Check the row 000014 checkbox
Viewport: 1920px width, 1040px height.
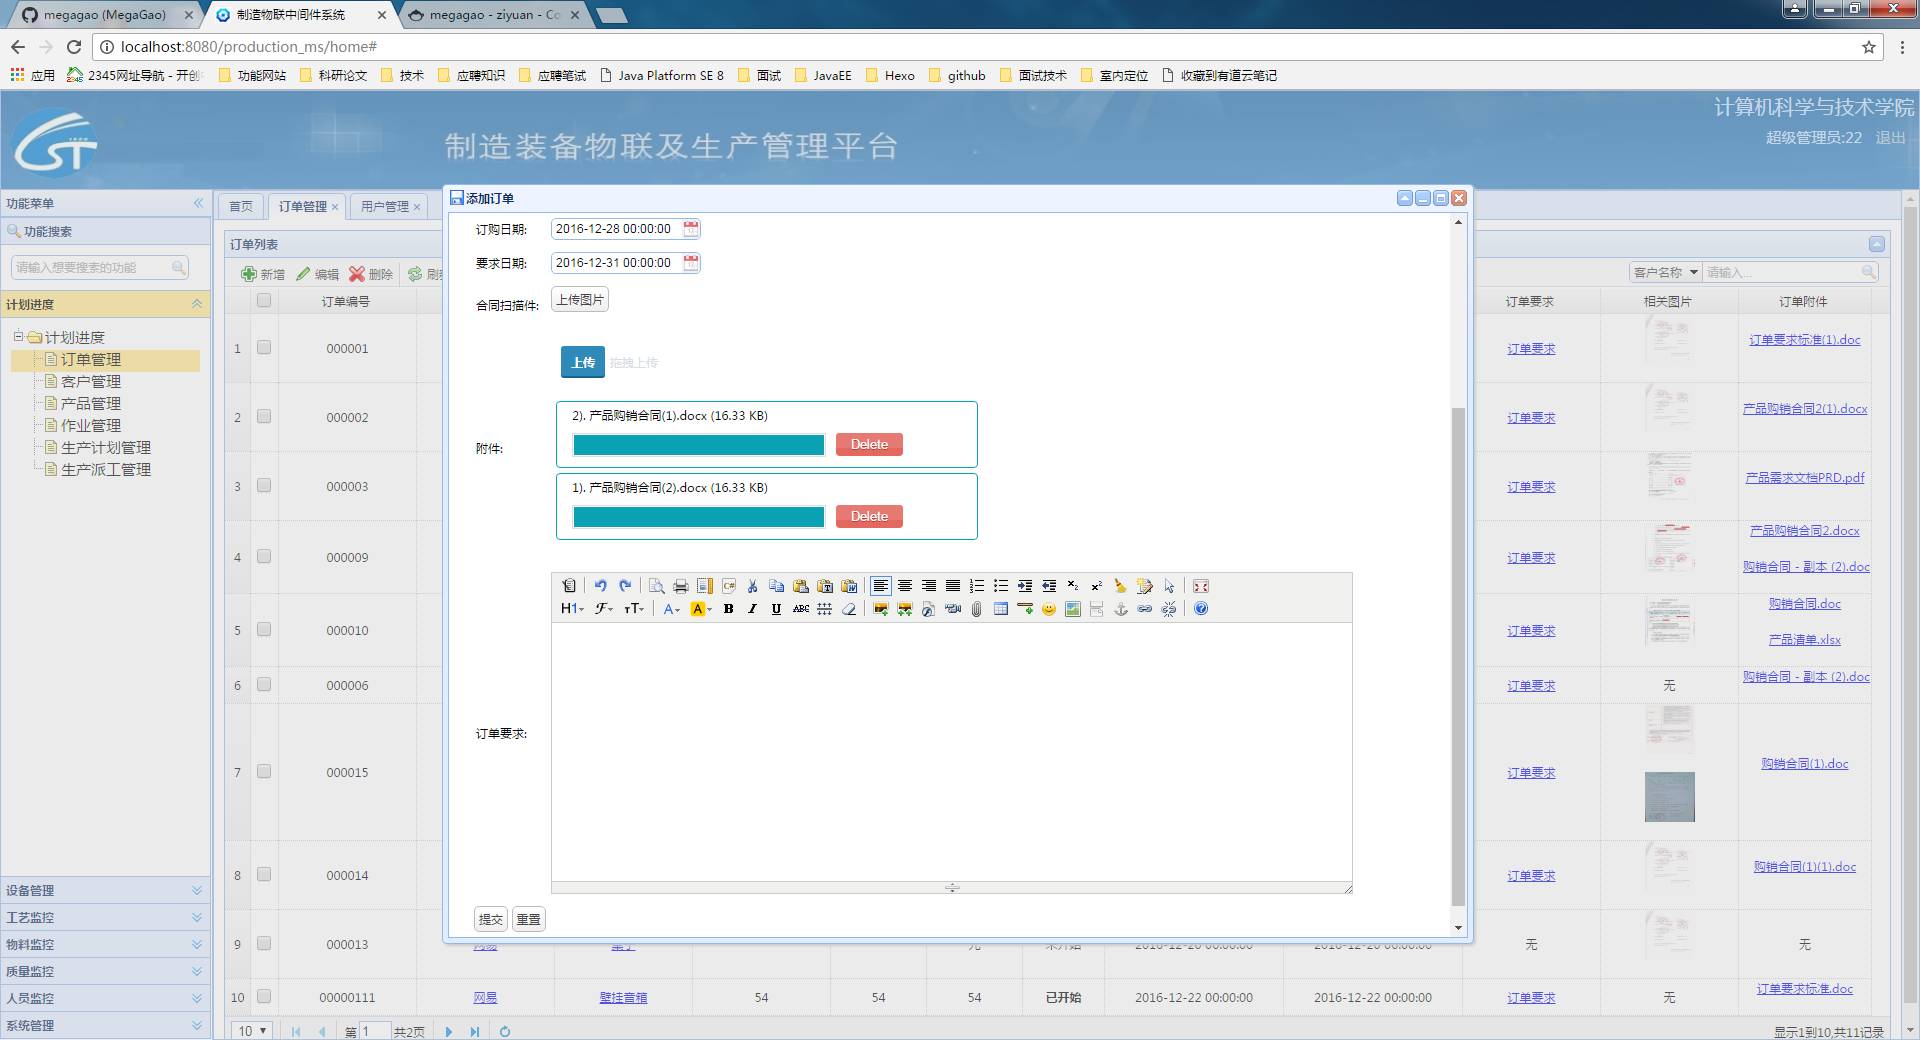(264, 874)
